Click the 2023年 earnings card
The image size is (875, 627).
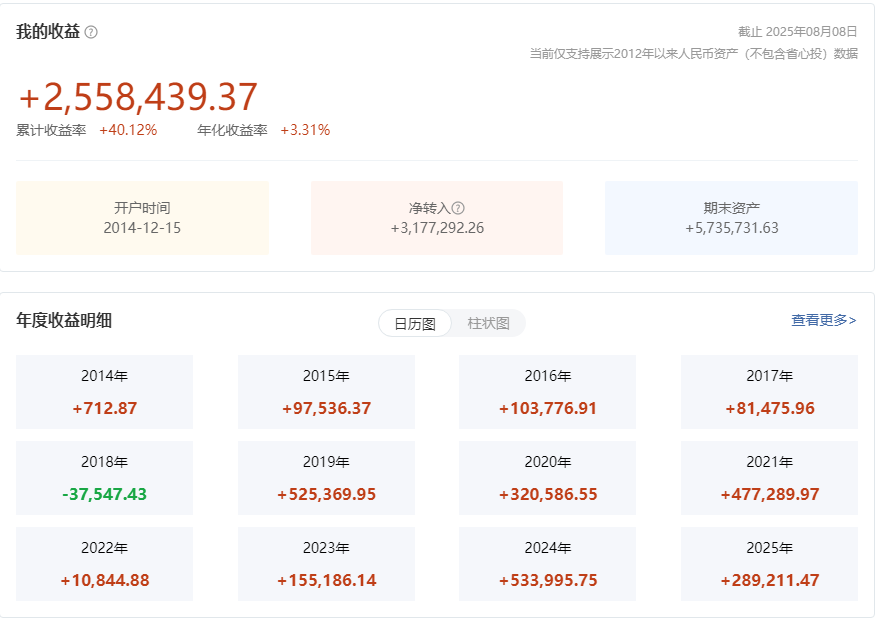coord(326,564)
